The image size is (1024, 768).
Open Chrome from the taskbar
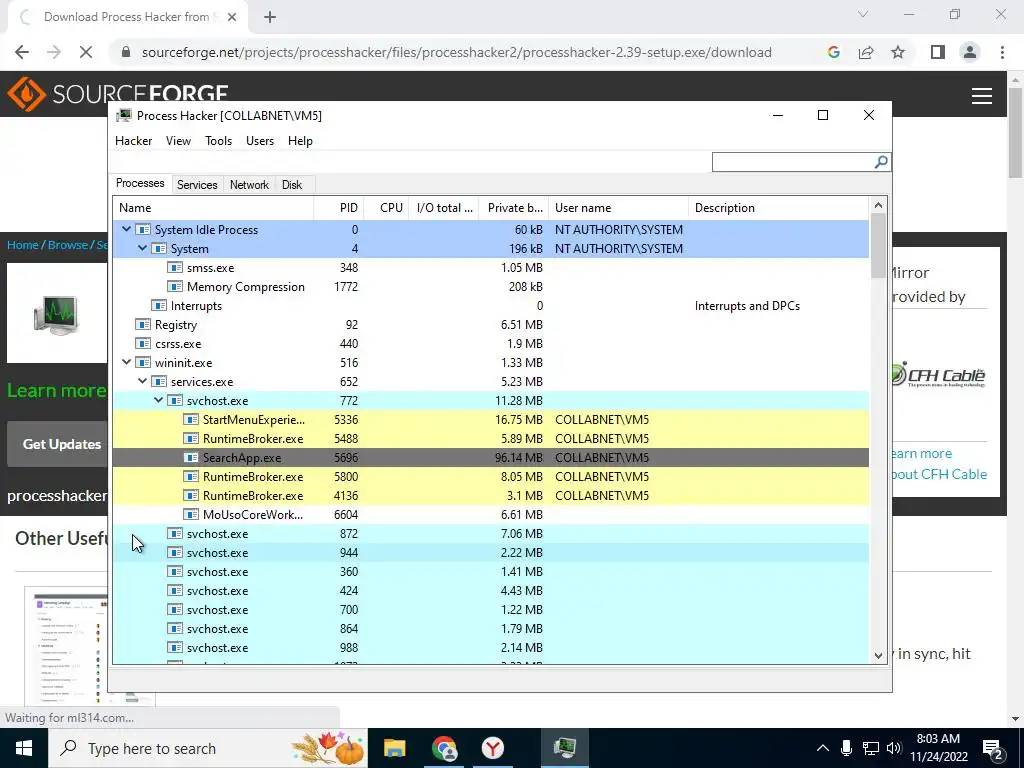444,748
